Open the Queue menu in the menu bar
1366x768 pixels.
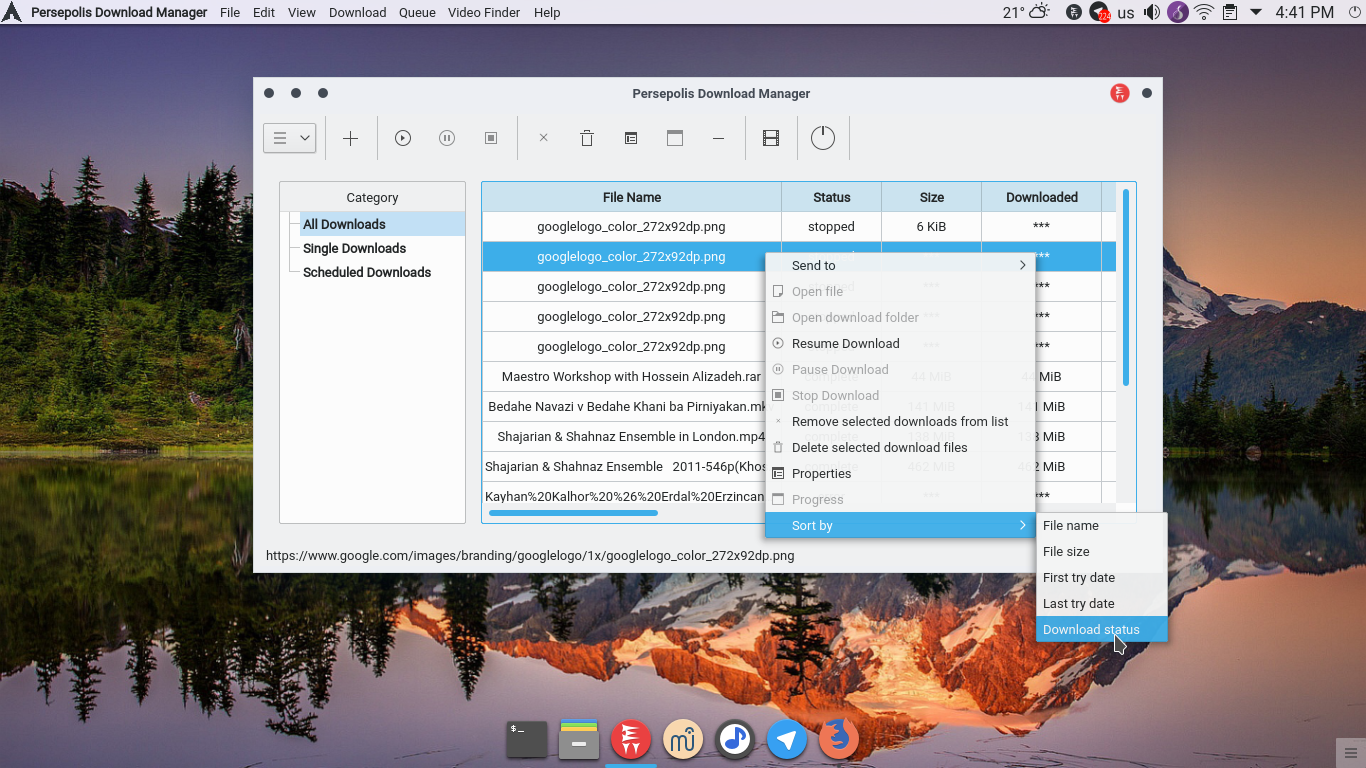(x=417, y=12)
